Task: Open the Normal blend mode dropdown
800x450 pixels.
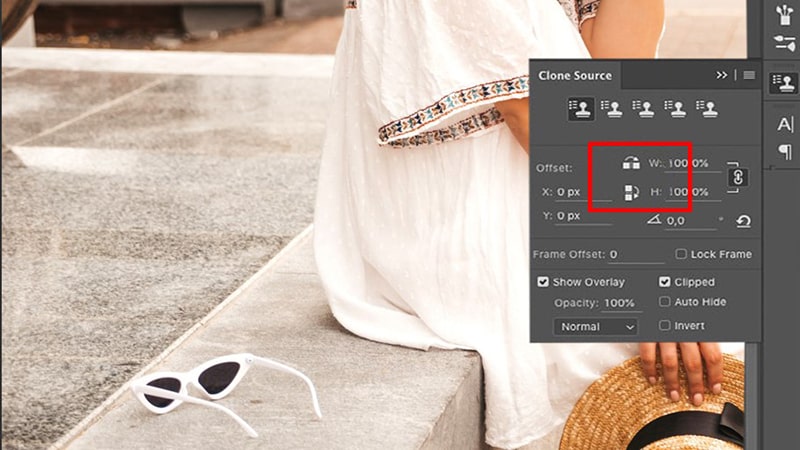Action: click(596, 327)
